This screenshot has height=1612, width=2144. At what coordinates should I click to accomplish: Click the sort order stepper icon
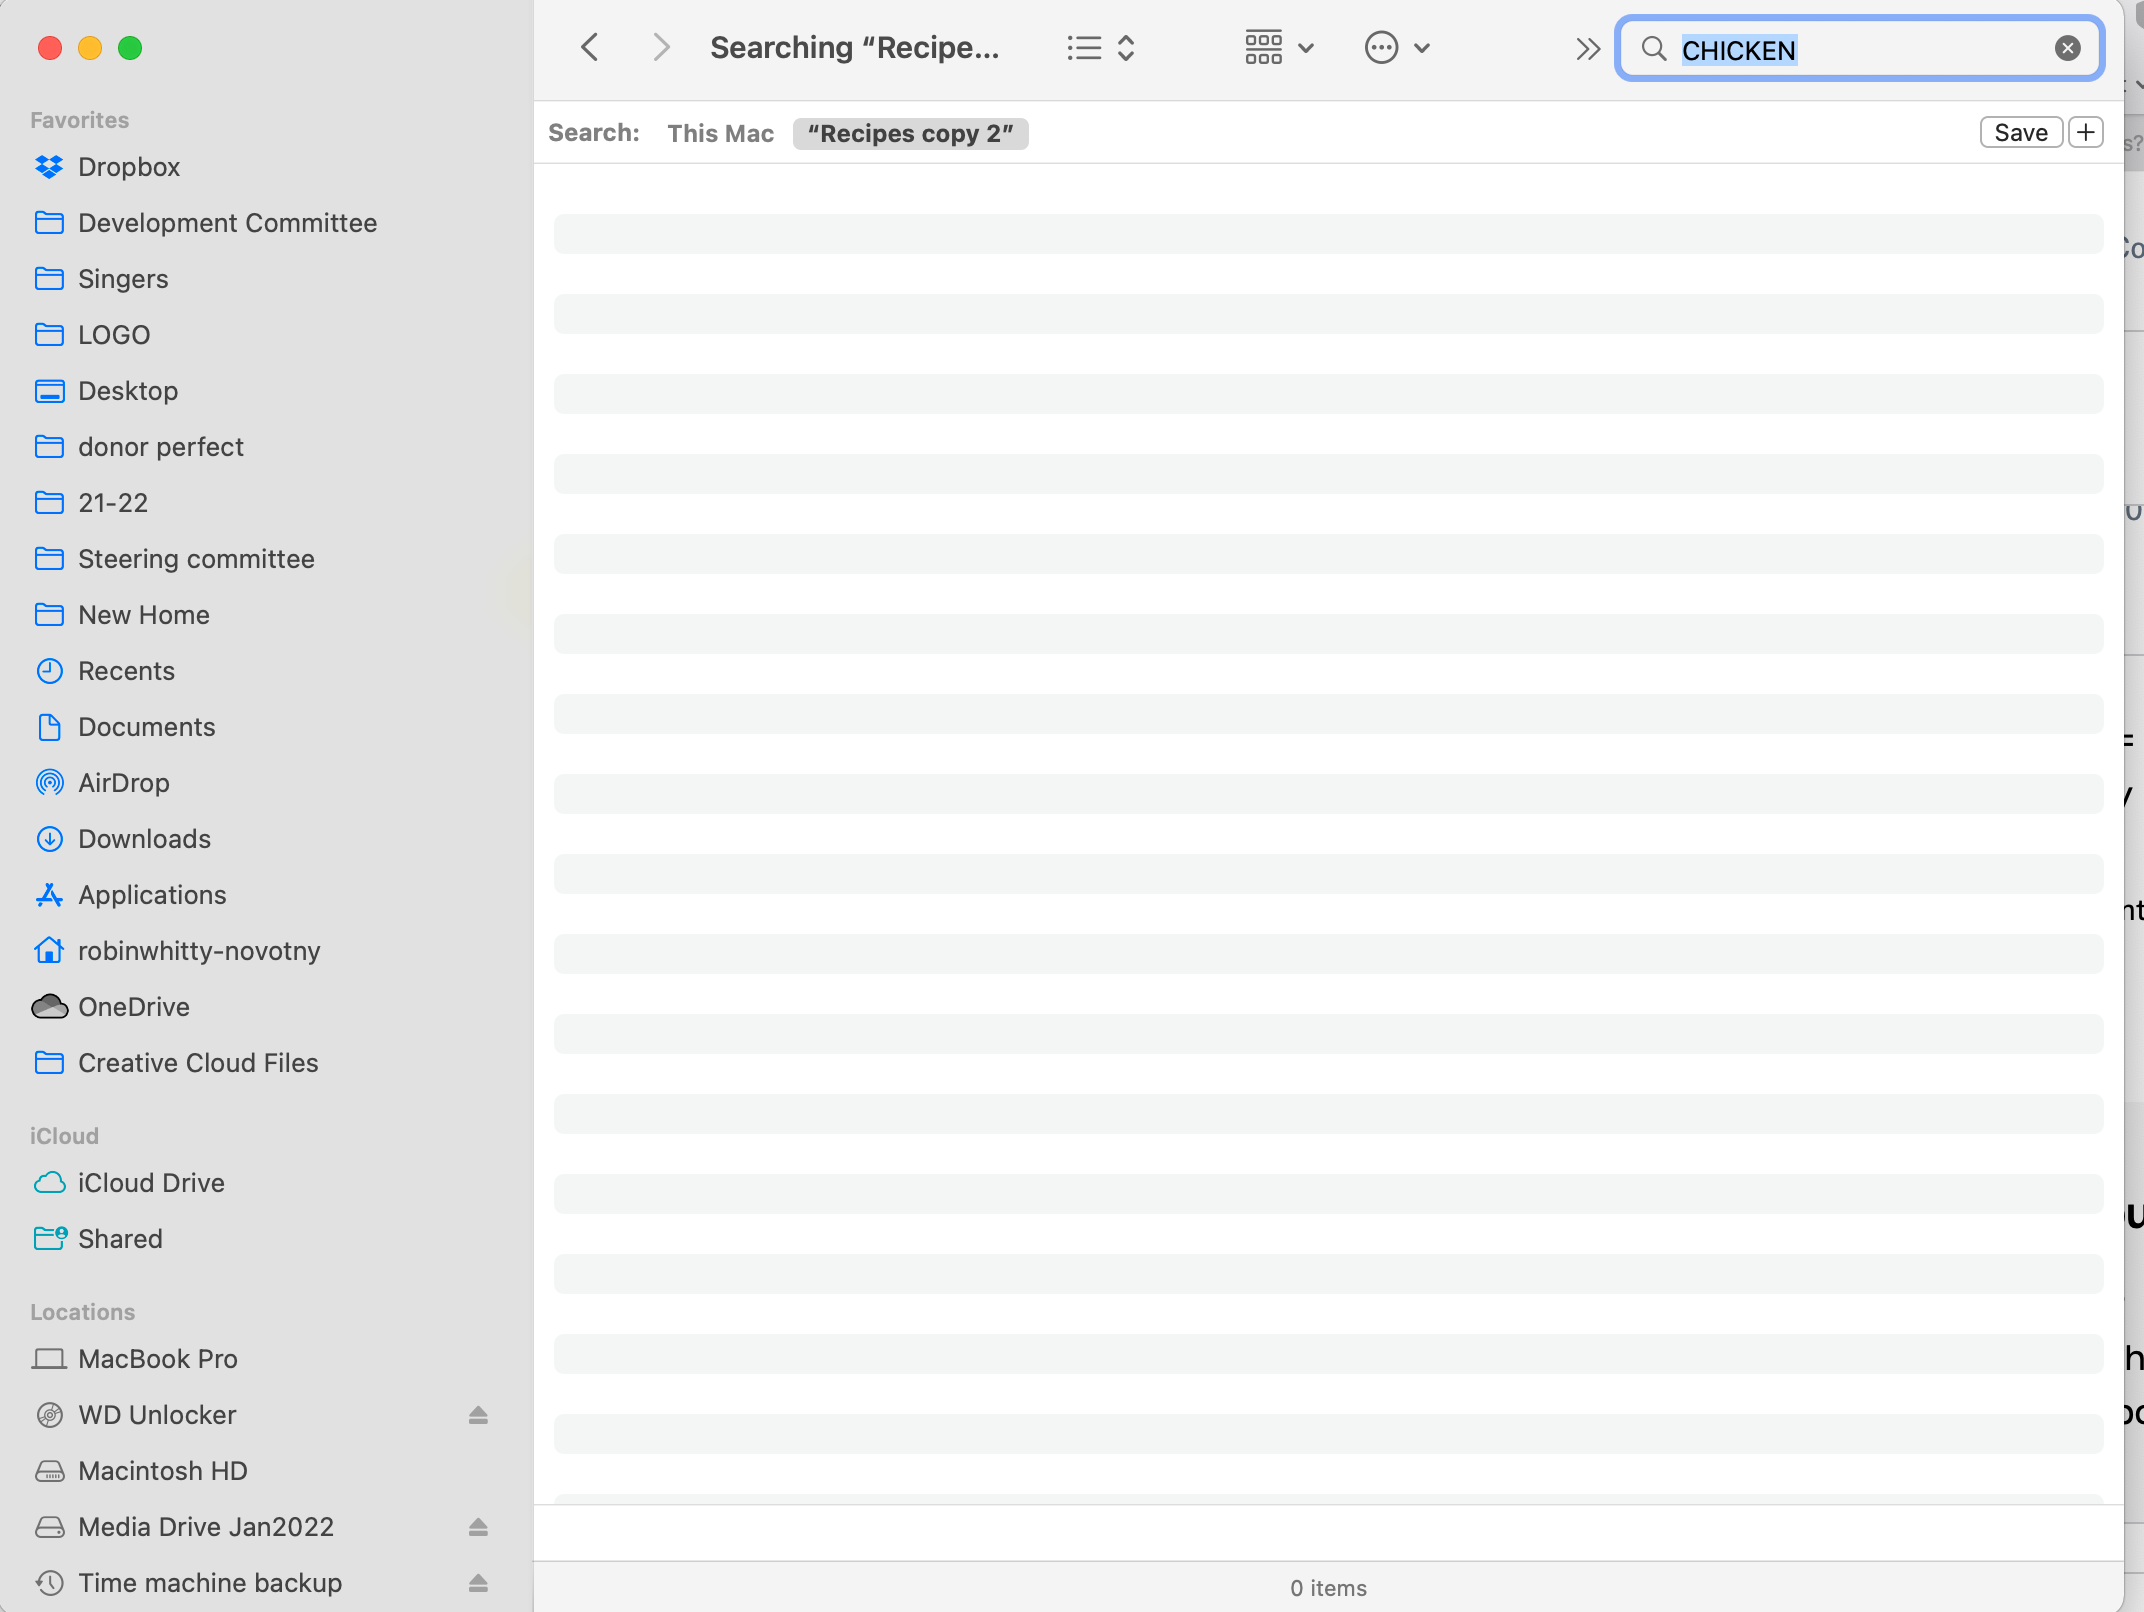(x=1124, y=47)
